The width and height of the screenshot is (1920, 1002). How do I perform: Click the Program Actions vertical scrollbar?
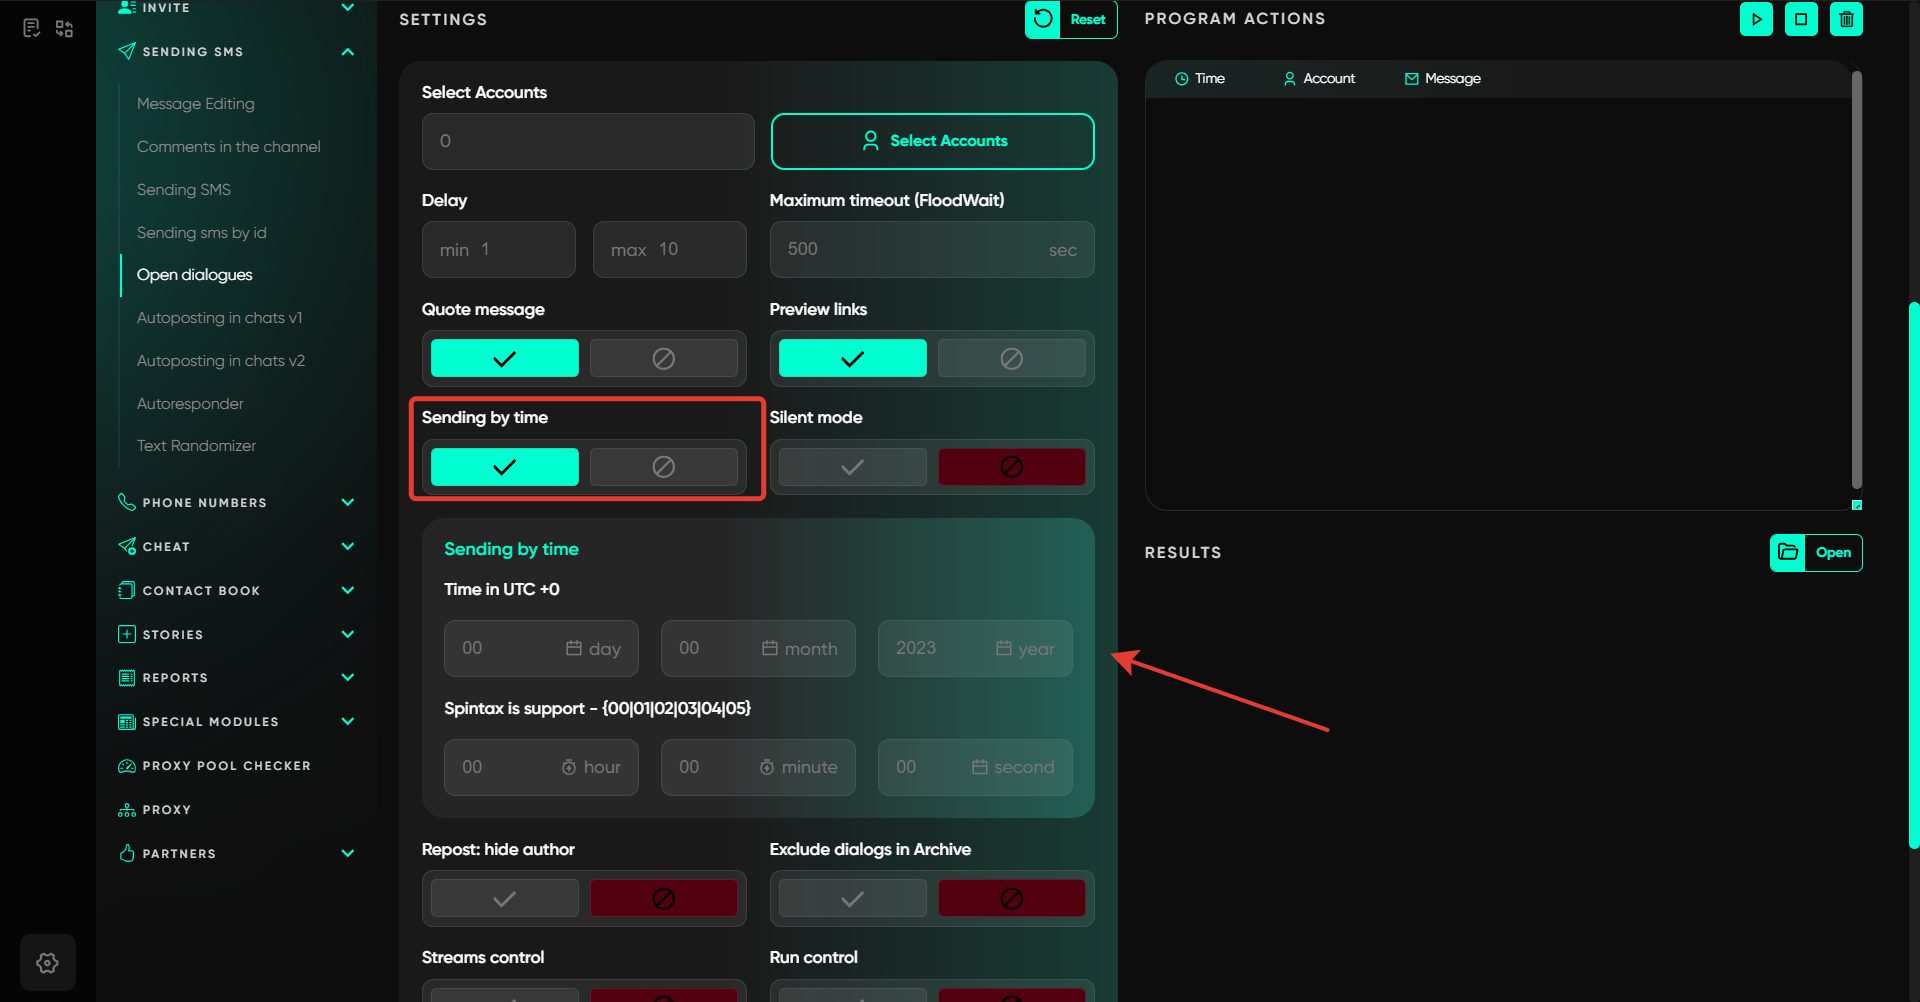[1856, 280]
